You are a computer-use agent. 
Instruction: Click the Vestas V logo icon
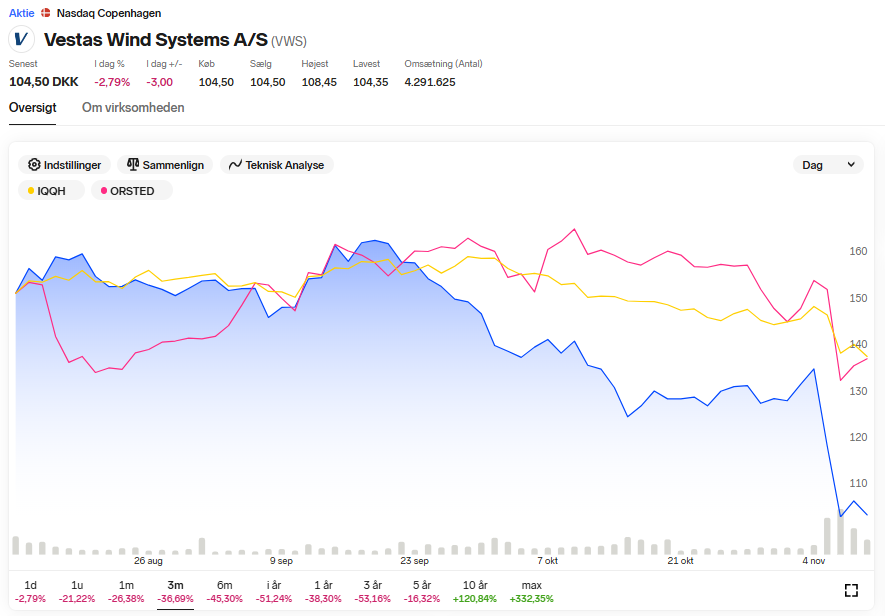[21, 39]
